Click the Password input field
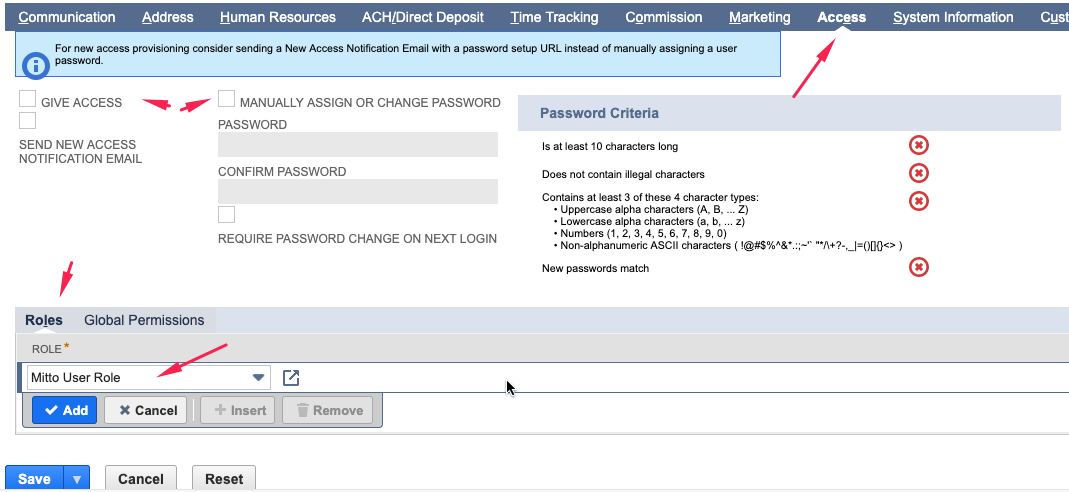 358,145
